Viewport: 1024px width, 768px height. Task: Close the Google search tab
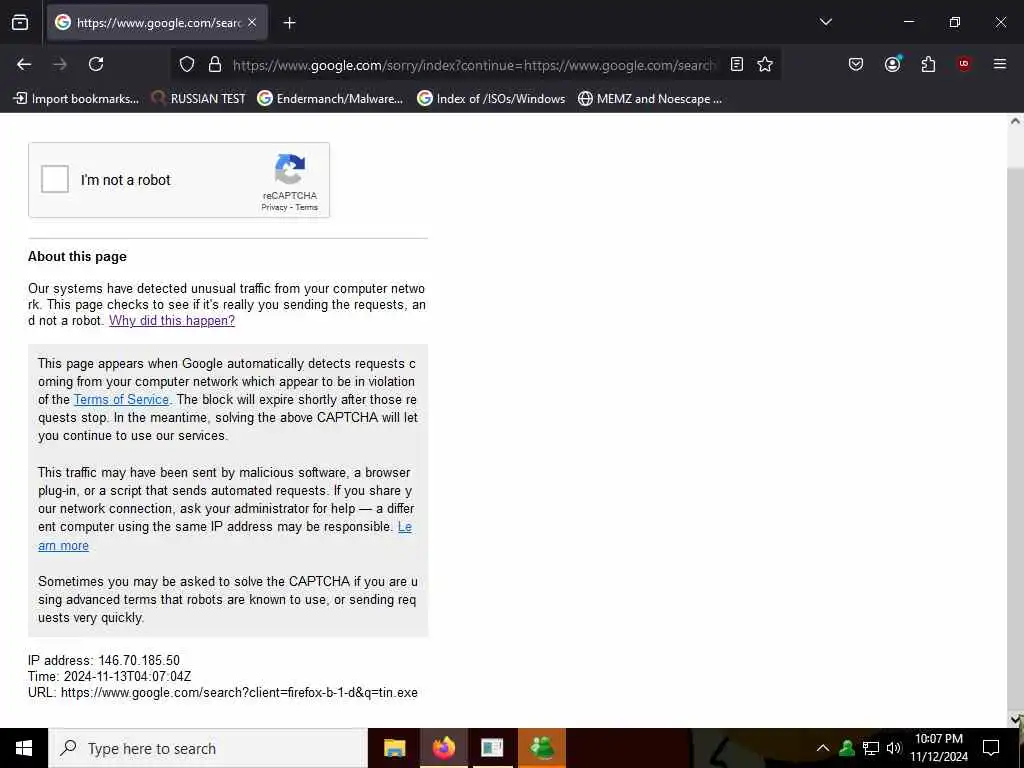(252, 22)
